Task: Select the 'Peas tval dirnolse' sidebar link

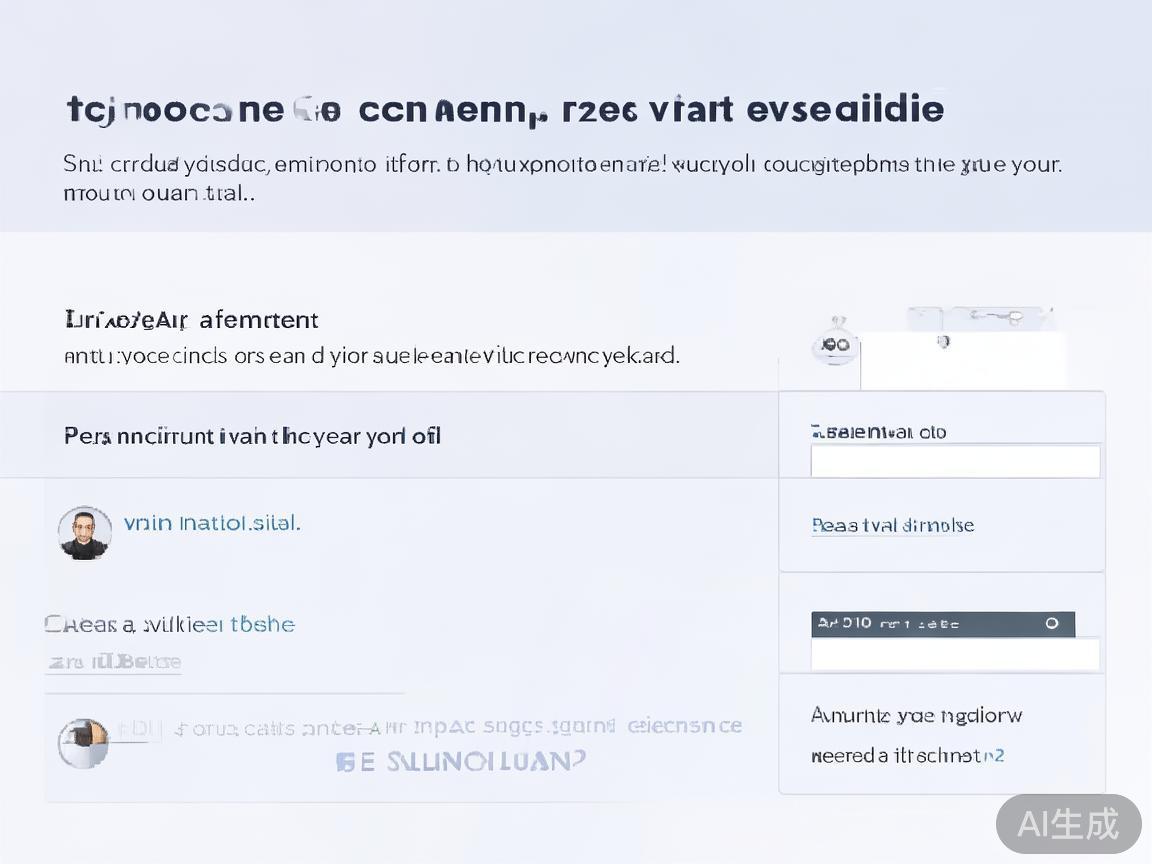Action: tap(892, 526)
